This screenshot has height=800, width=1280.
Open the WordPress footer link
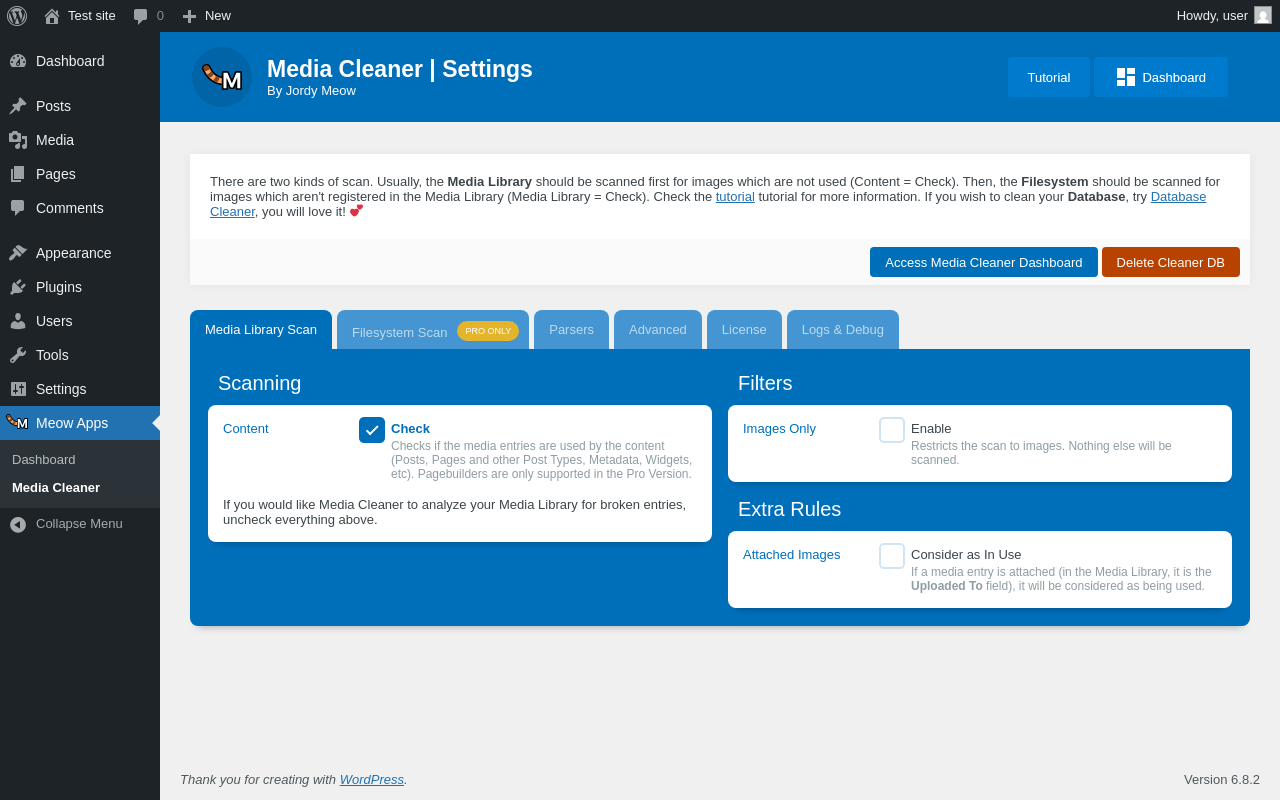[372, 779]
